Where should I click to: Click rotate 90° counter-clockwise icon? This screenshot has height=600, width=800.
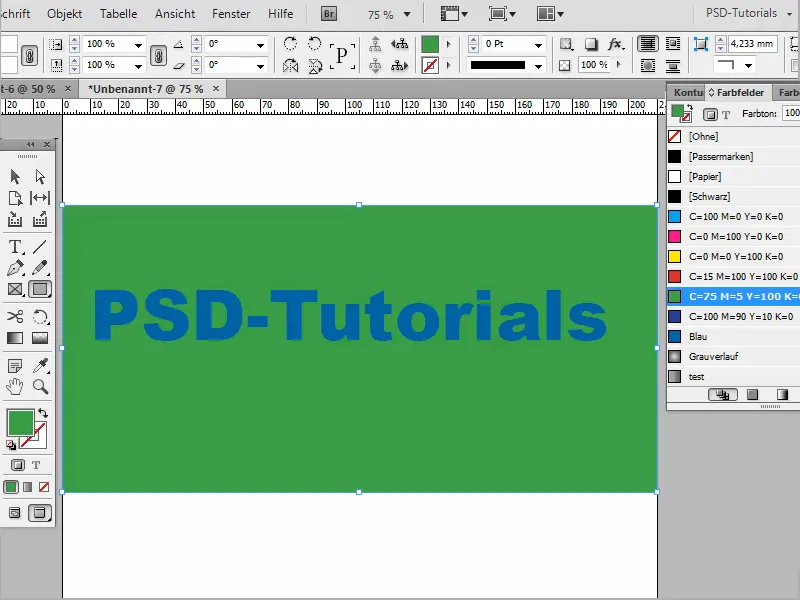pos(315,43)
